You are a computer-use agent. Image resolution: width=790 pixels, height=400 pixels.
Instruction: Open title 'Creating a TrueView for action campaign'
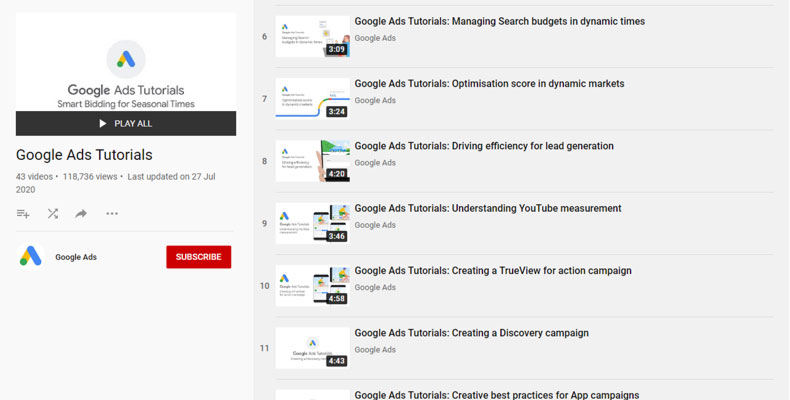pyautogui.click(x=493, y=271)
